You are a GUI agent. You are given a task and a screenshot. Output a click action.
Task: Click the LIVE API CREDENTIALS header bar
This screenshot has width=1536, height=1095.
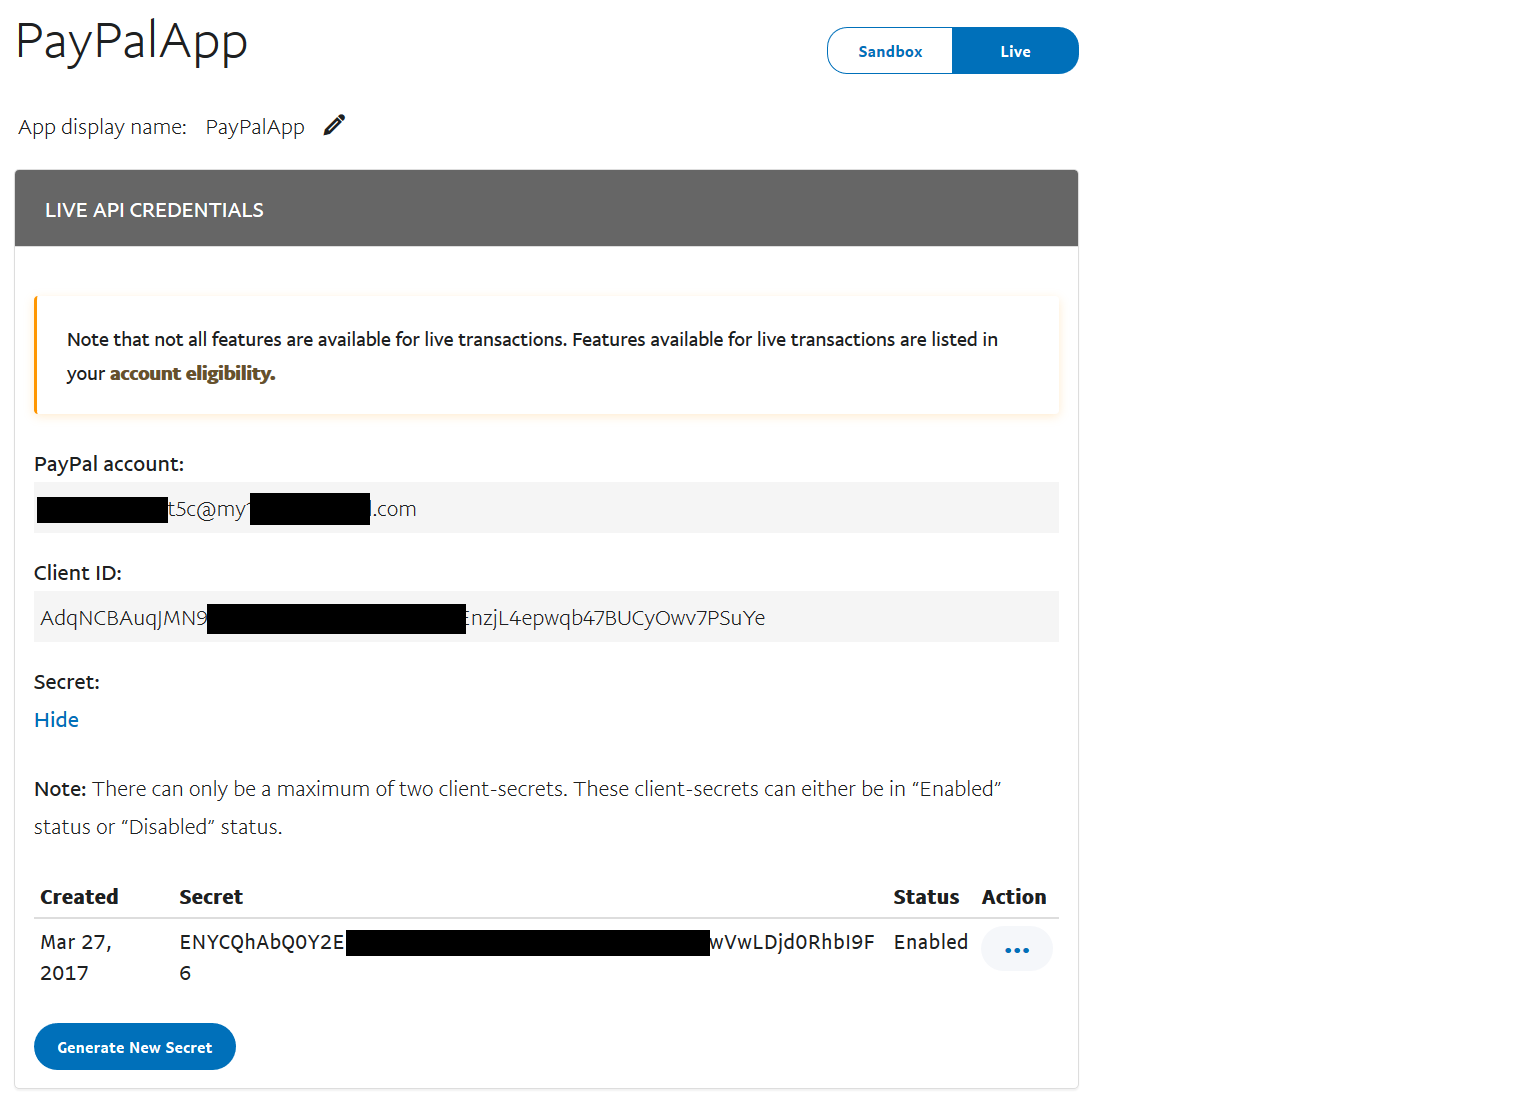[x=546, y=209]
